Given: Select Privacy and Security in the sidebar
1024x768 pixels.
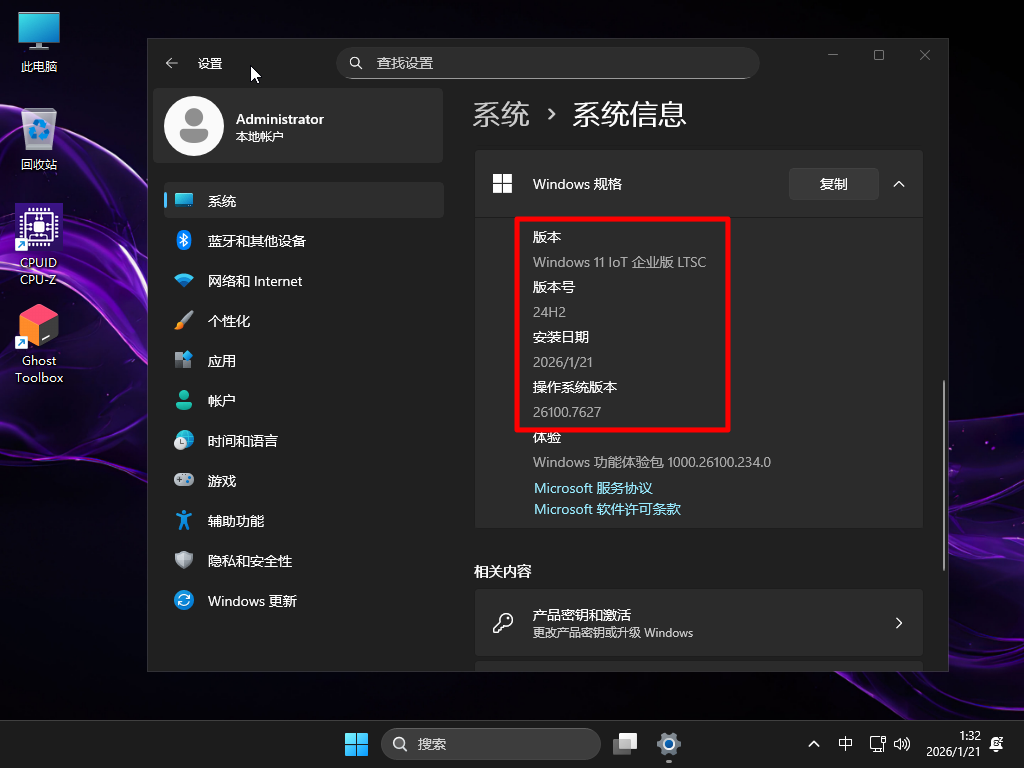Looking at the screenshot, I should click(249, 561).
